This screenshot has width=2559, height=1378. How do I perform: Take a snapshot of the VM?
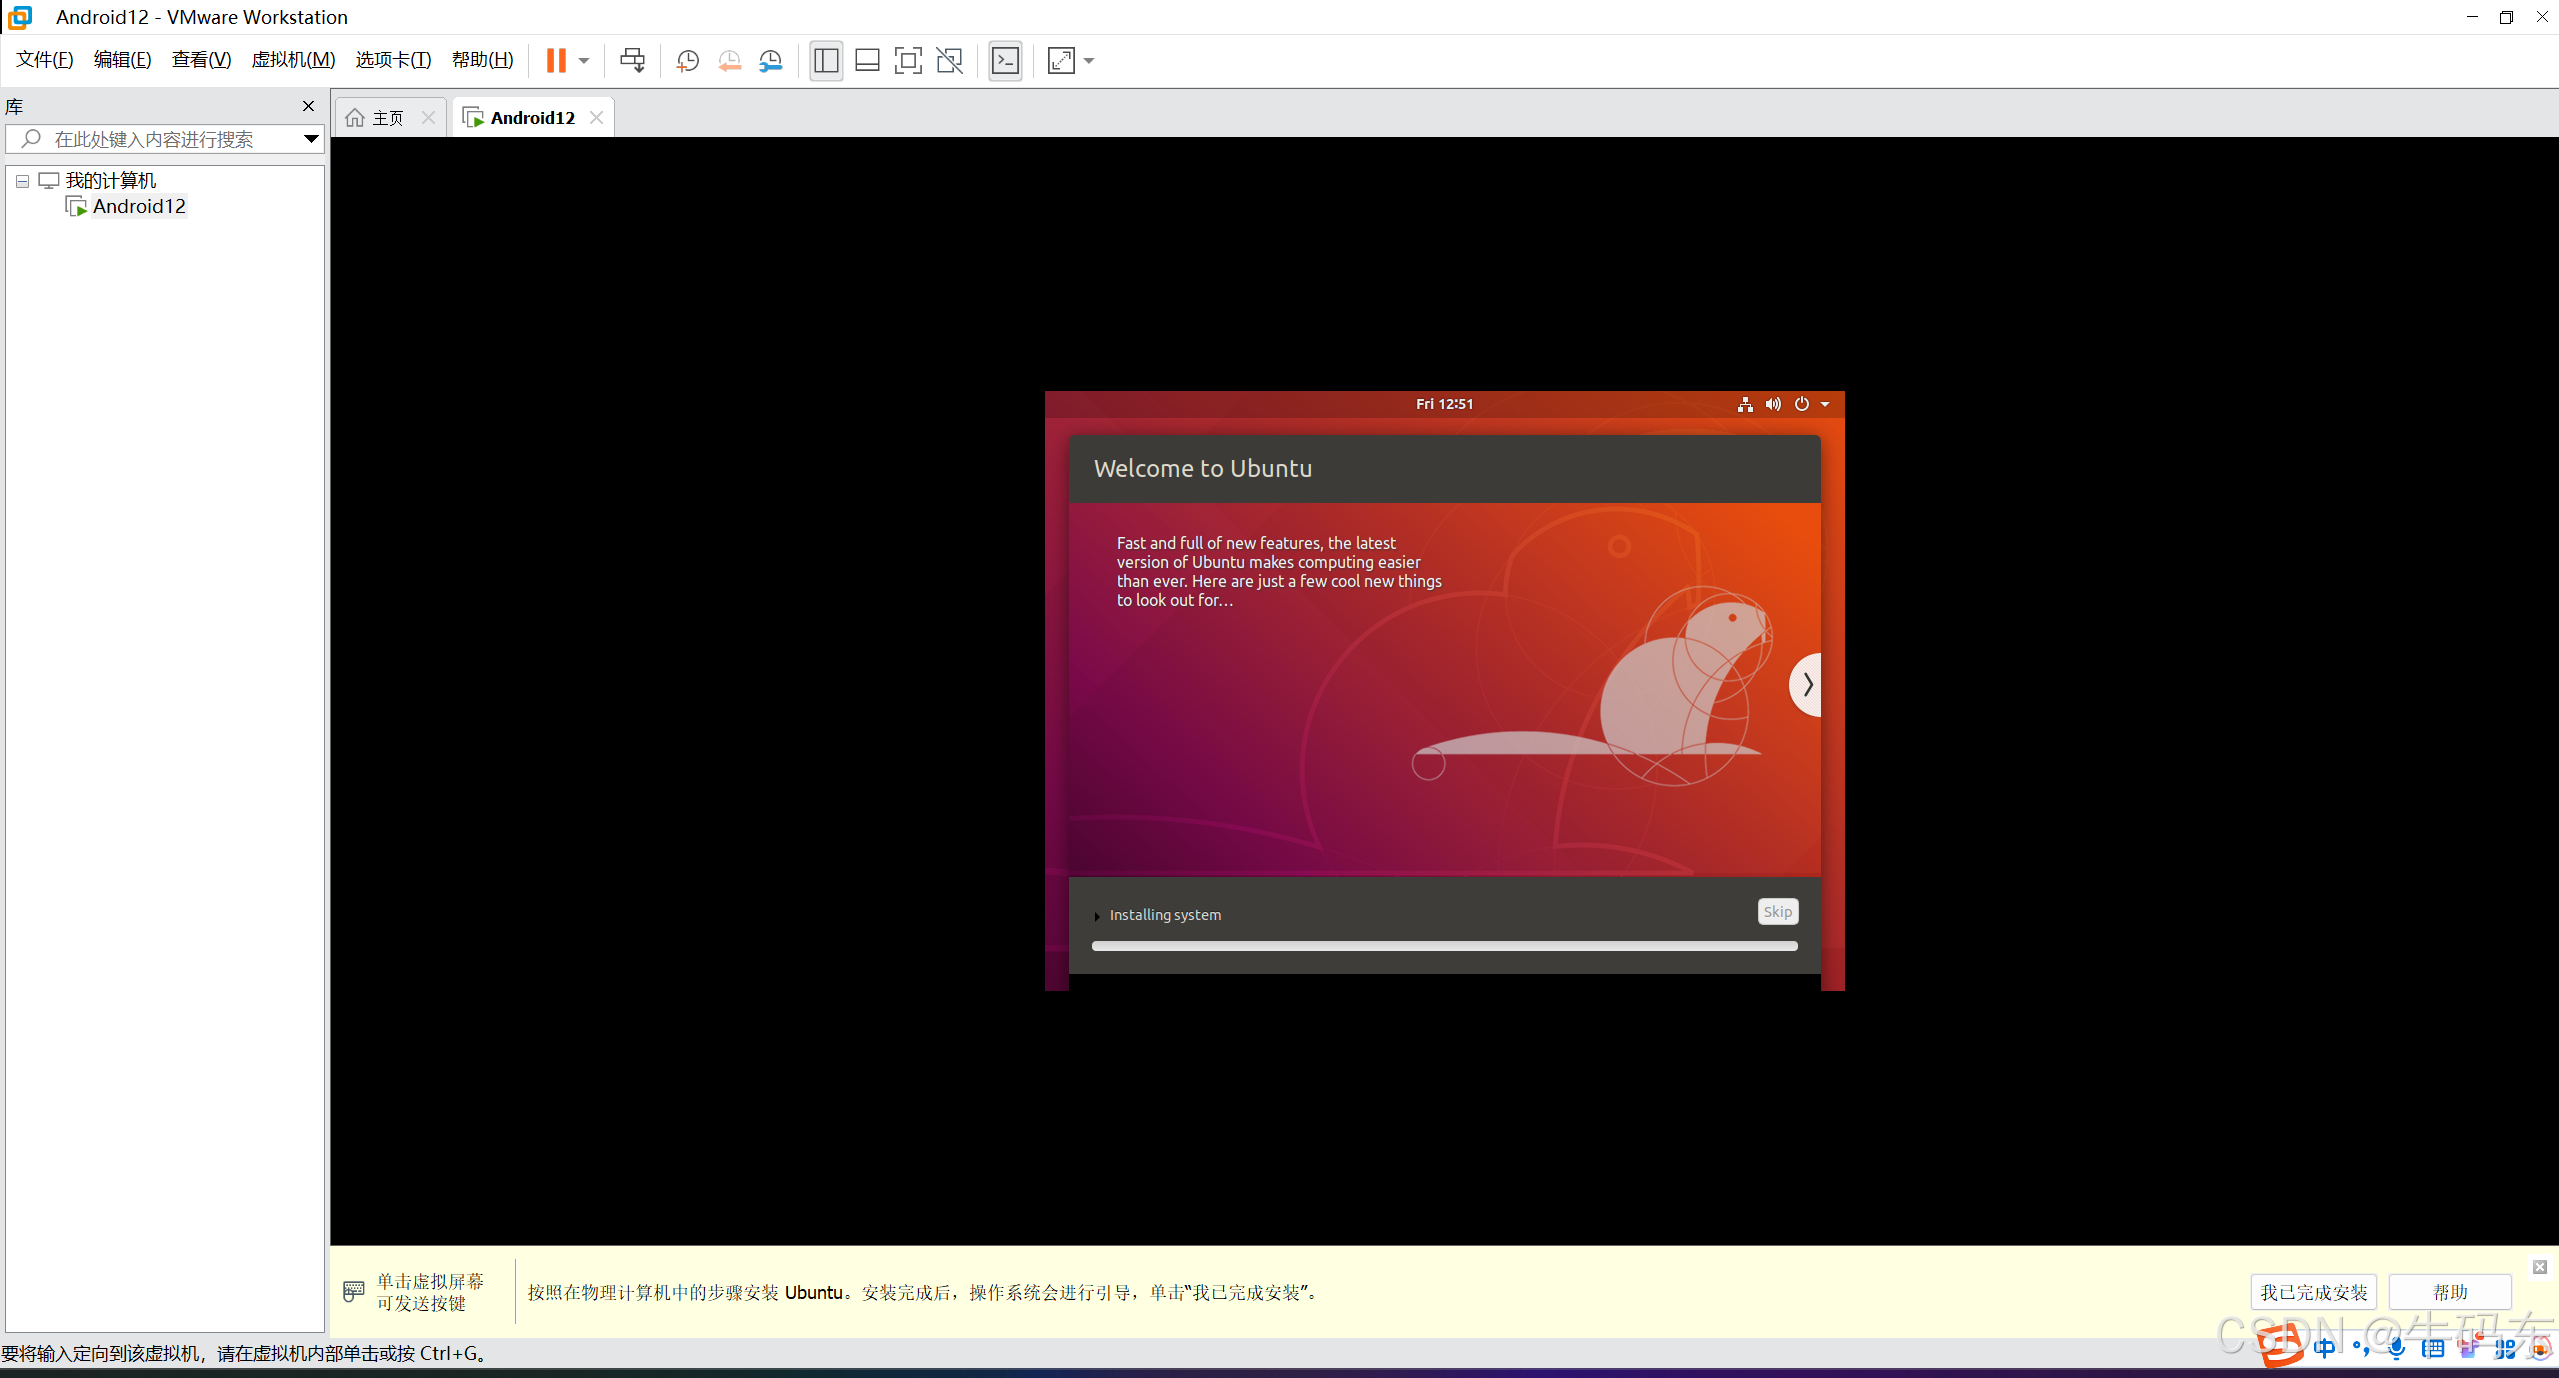pyautogui.click(x=687, y=61)
